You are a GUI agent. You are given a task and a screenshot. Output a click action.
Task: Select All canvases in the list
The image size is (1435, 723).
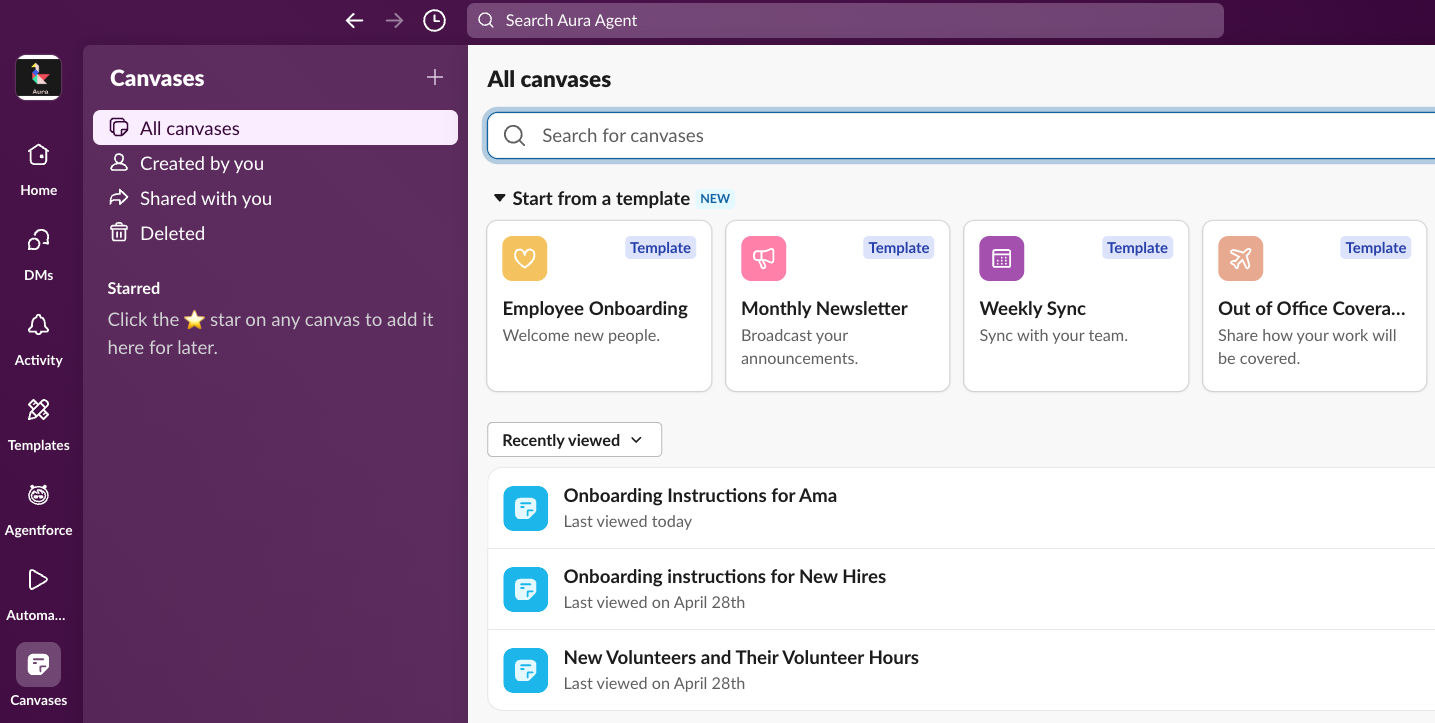click(275, 128)
